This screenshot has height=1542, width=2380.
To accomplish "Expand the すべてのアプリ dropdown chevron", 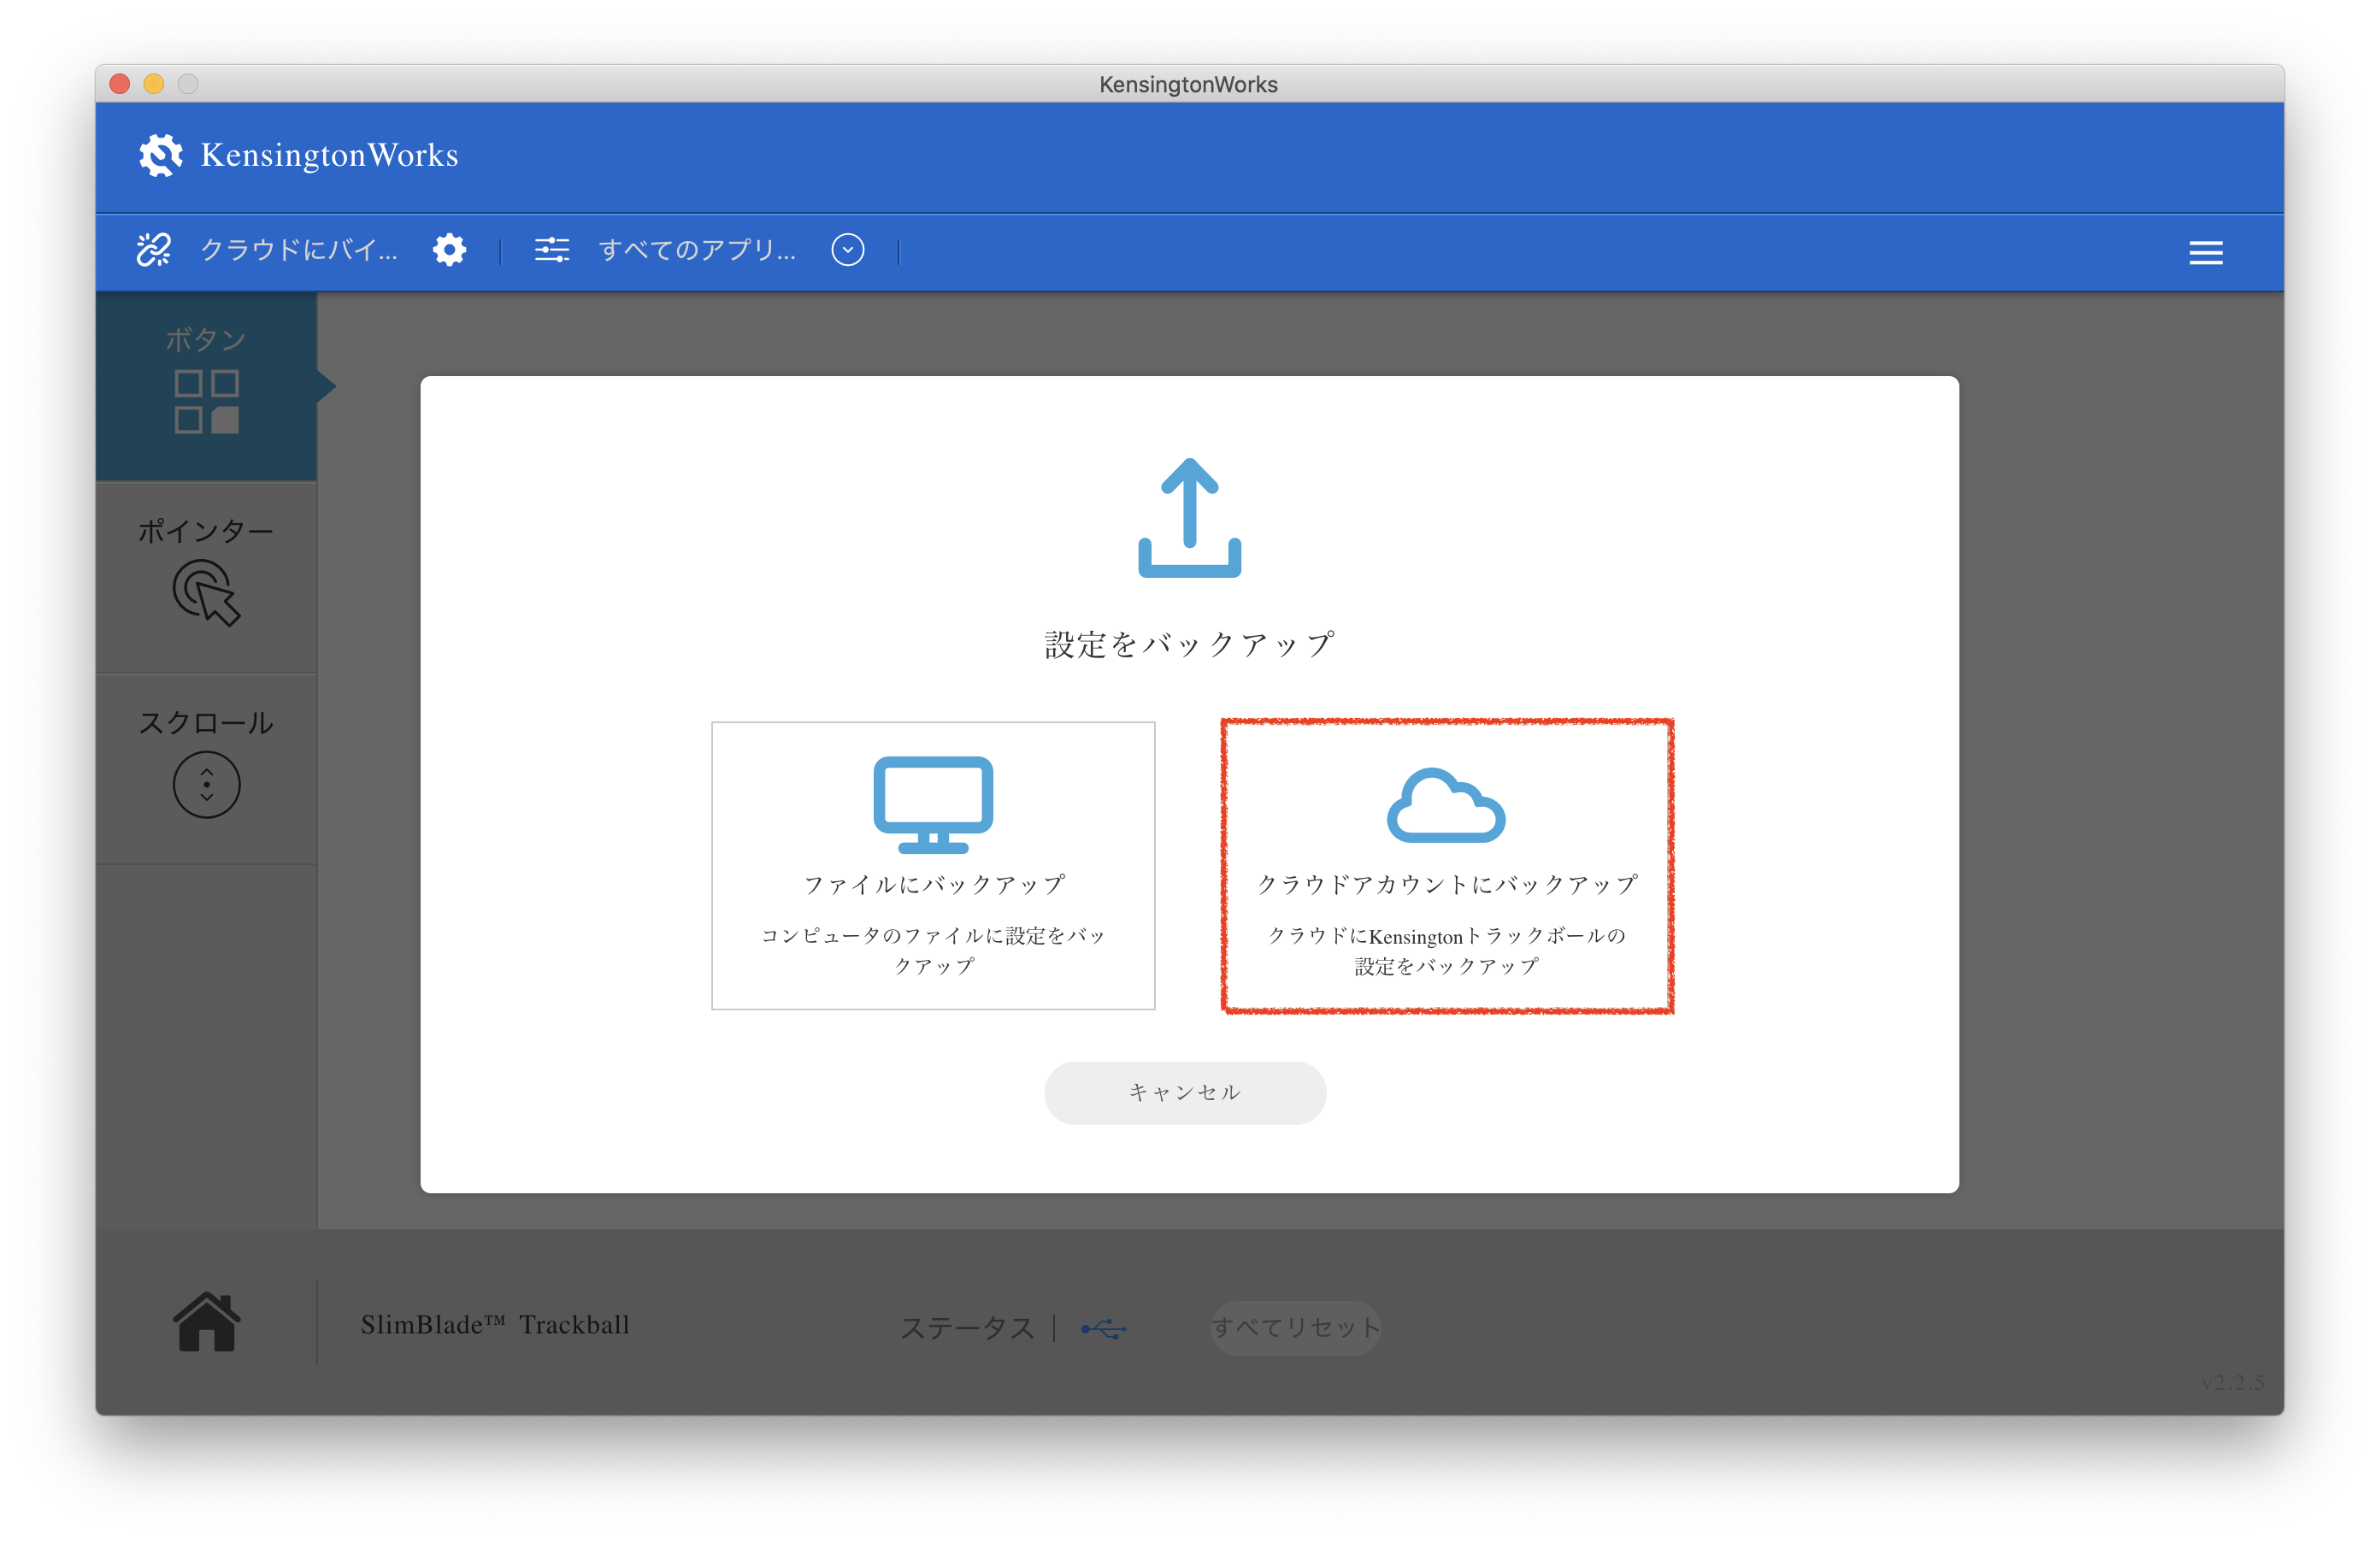I will (x=847, y=250).
